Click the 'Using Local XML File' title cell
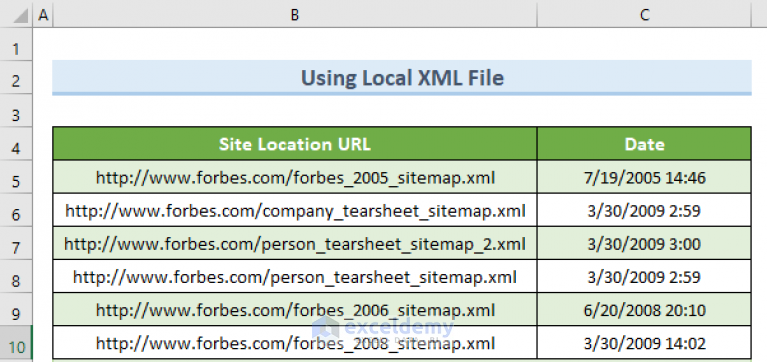This screenshot has width=767, height=362. [402, 78]
